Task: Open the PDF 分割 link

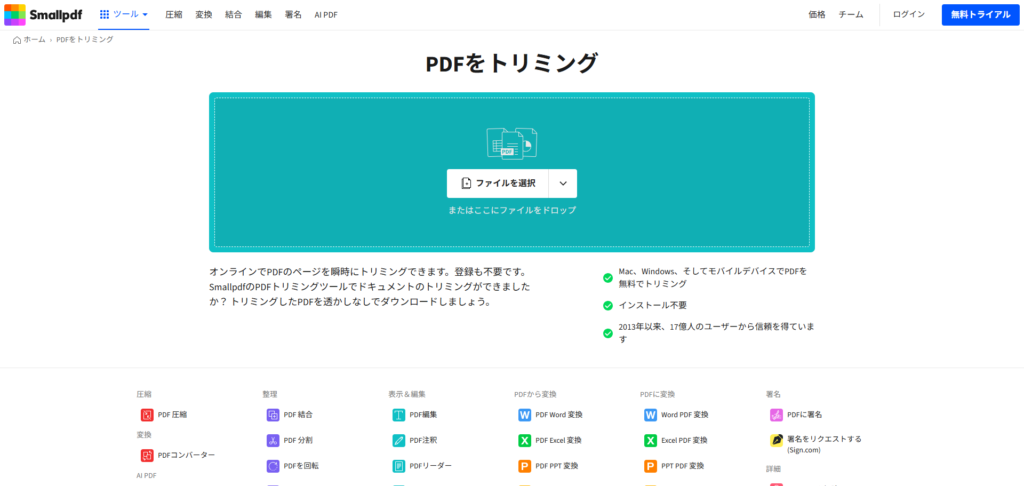Action: tap(298, 440)
